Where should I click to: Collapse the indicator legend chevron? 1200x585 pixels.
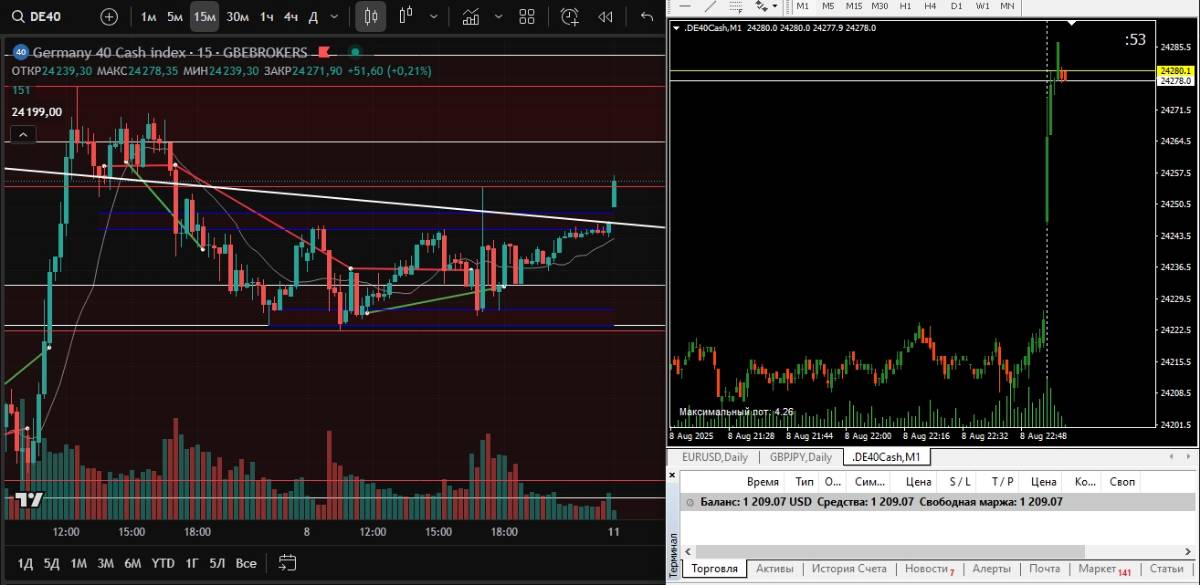[x=25, y=135]
